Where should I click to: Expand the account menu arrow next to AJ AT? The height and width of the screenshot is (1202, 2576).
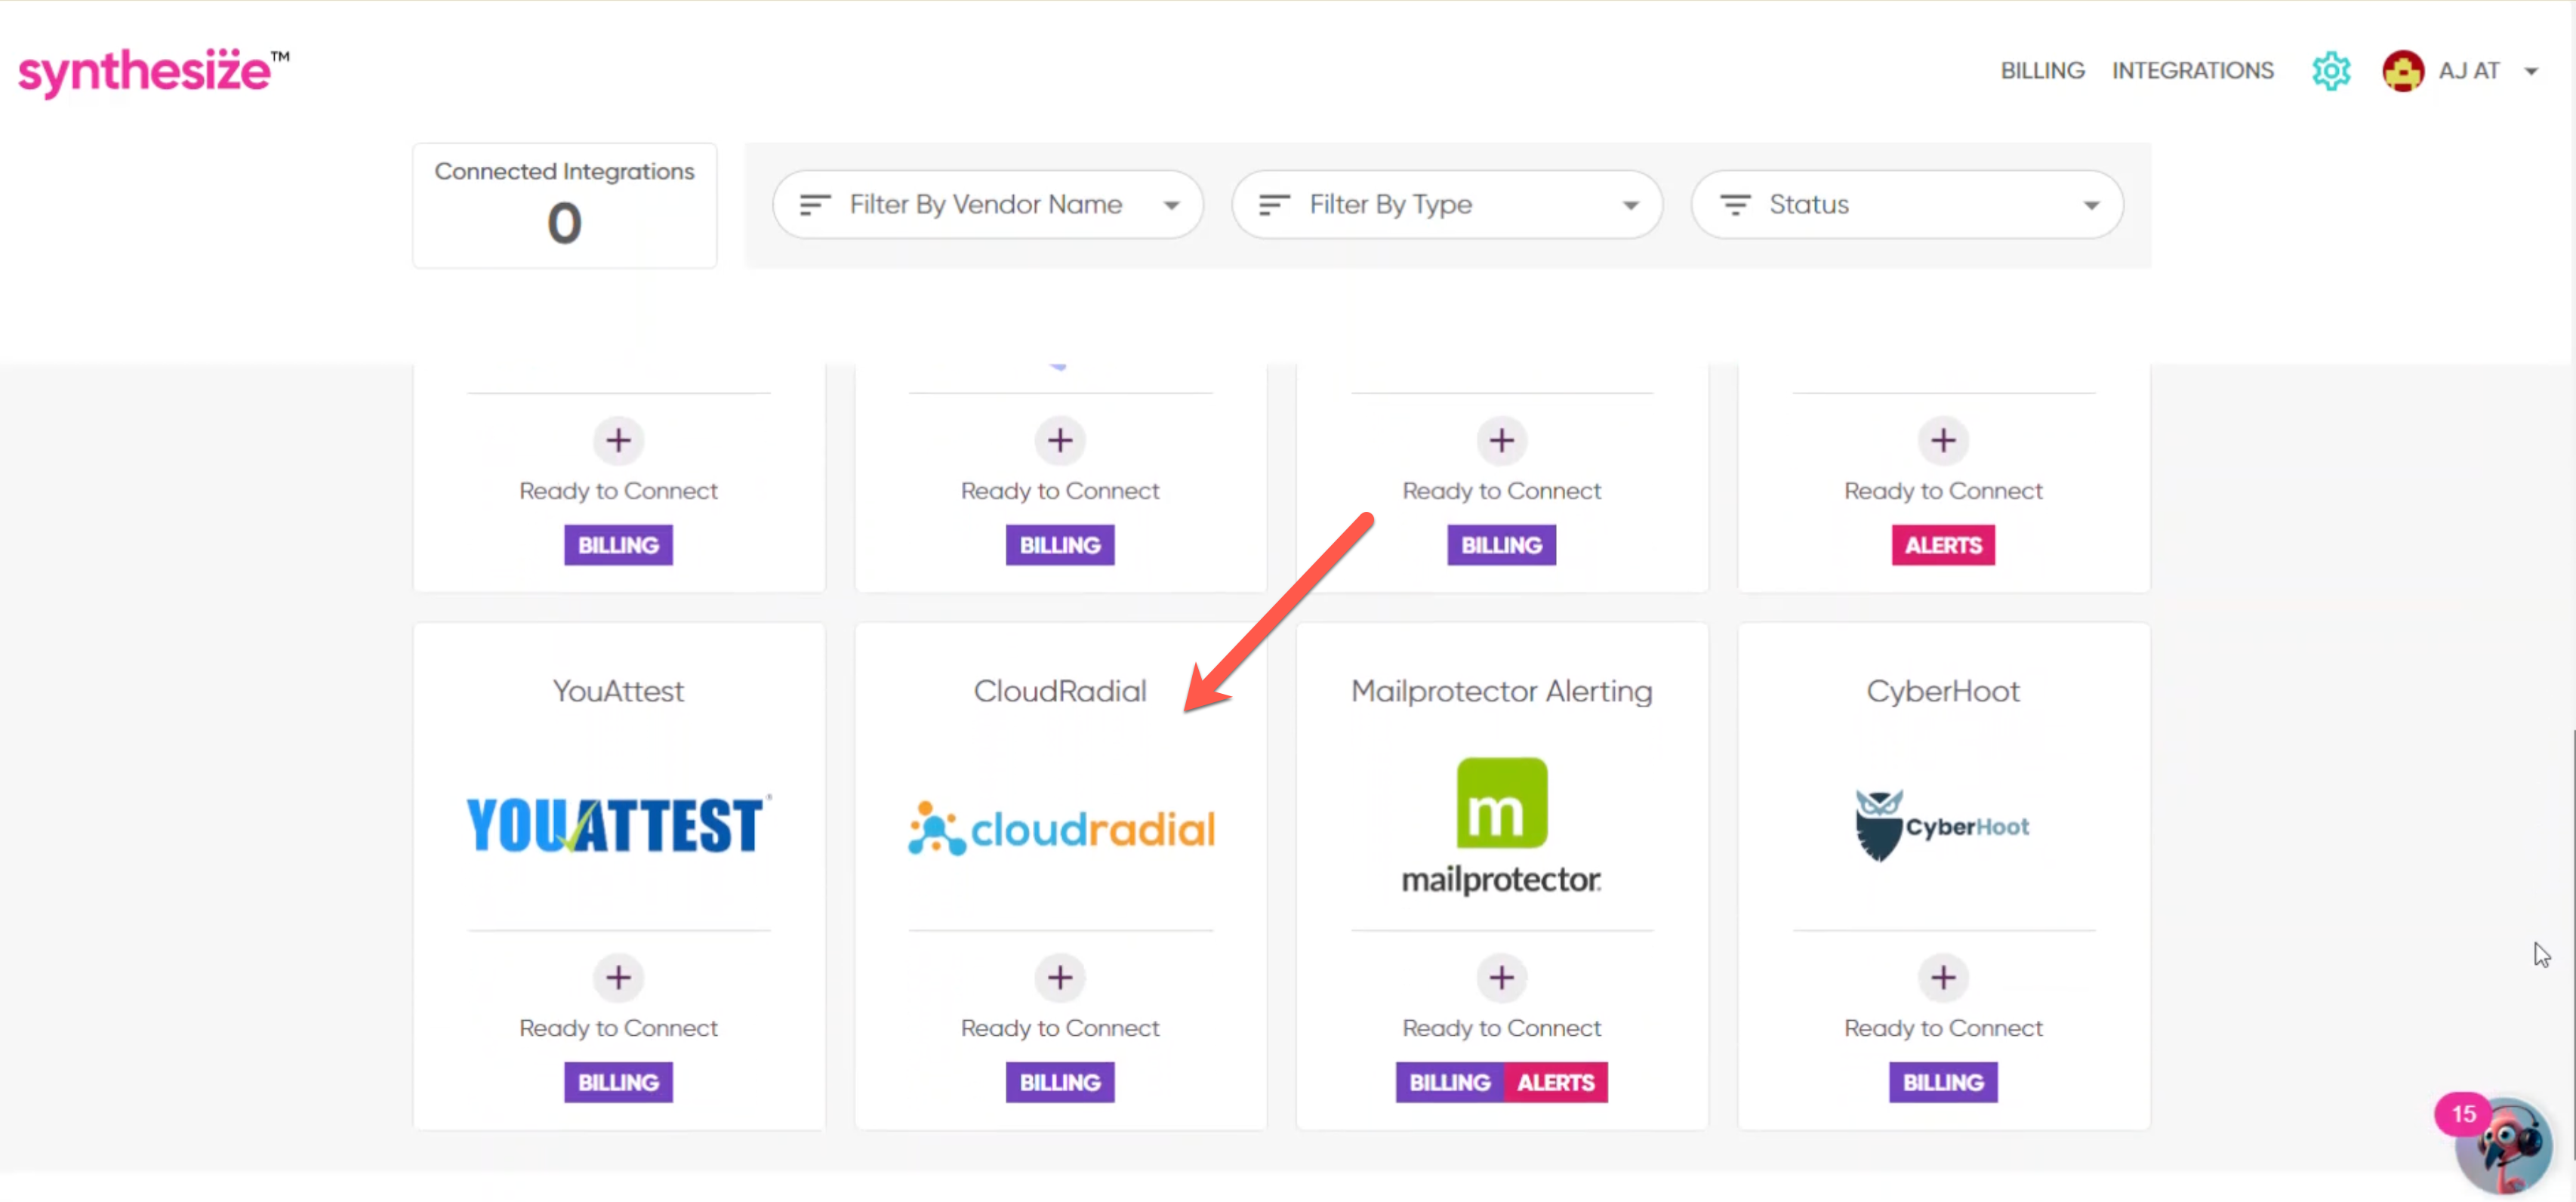pos(2533,71)
